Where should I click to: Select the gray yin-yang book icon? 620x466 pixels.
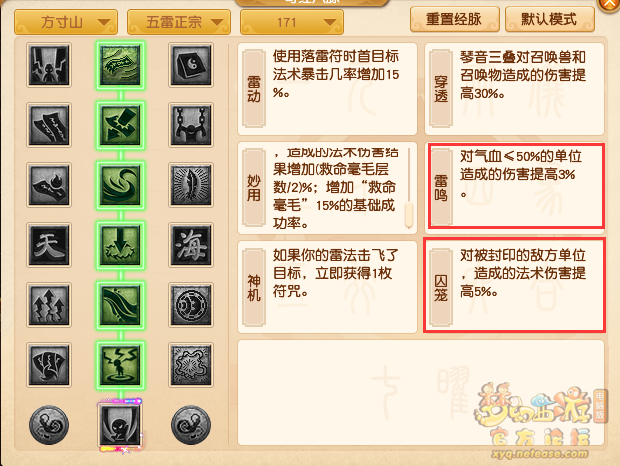pyautogui.click(x=191, y=65)
